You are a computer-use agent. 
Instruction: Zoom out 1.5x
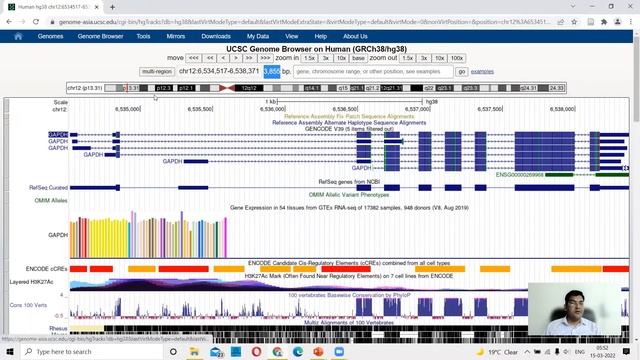click(x=407, y=58)
